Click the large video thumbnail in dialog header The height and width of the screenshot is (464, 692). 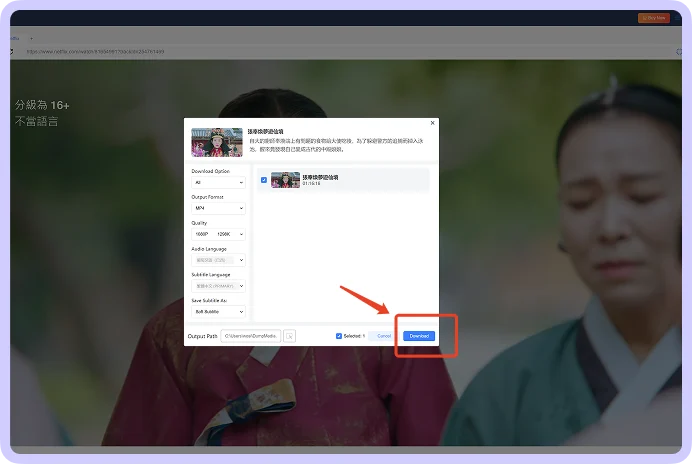coord(217,142)
